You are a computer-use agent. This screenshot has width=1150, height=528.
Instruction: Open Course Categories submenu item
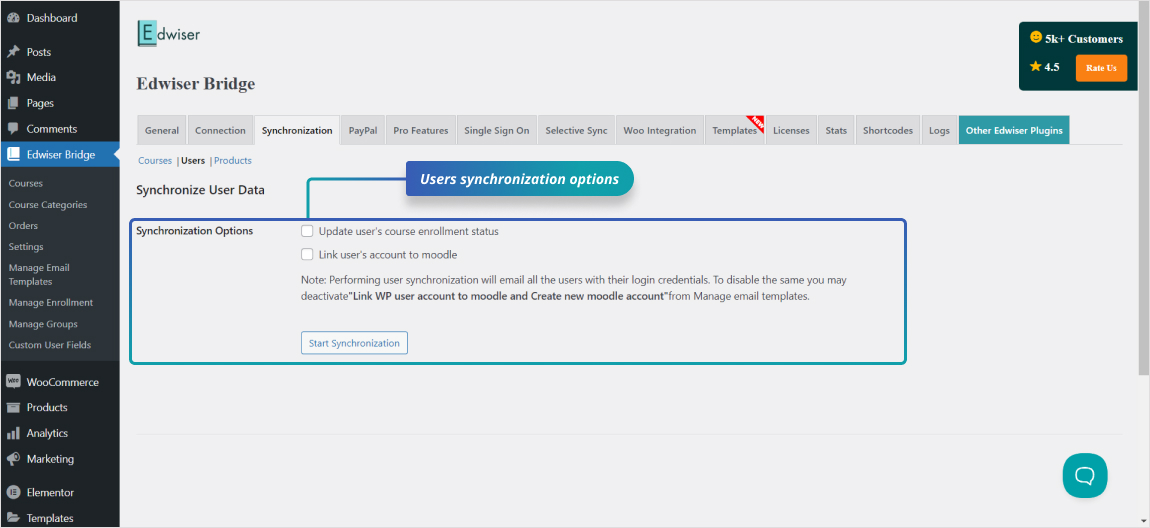(x=48, y=205)
